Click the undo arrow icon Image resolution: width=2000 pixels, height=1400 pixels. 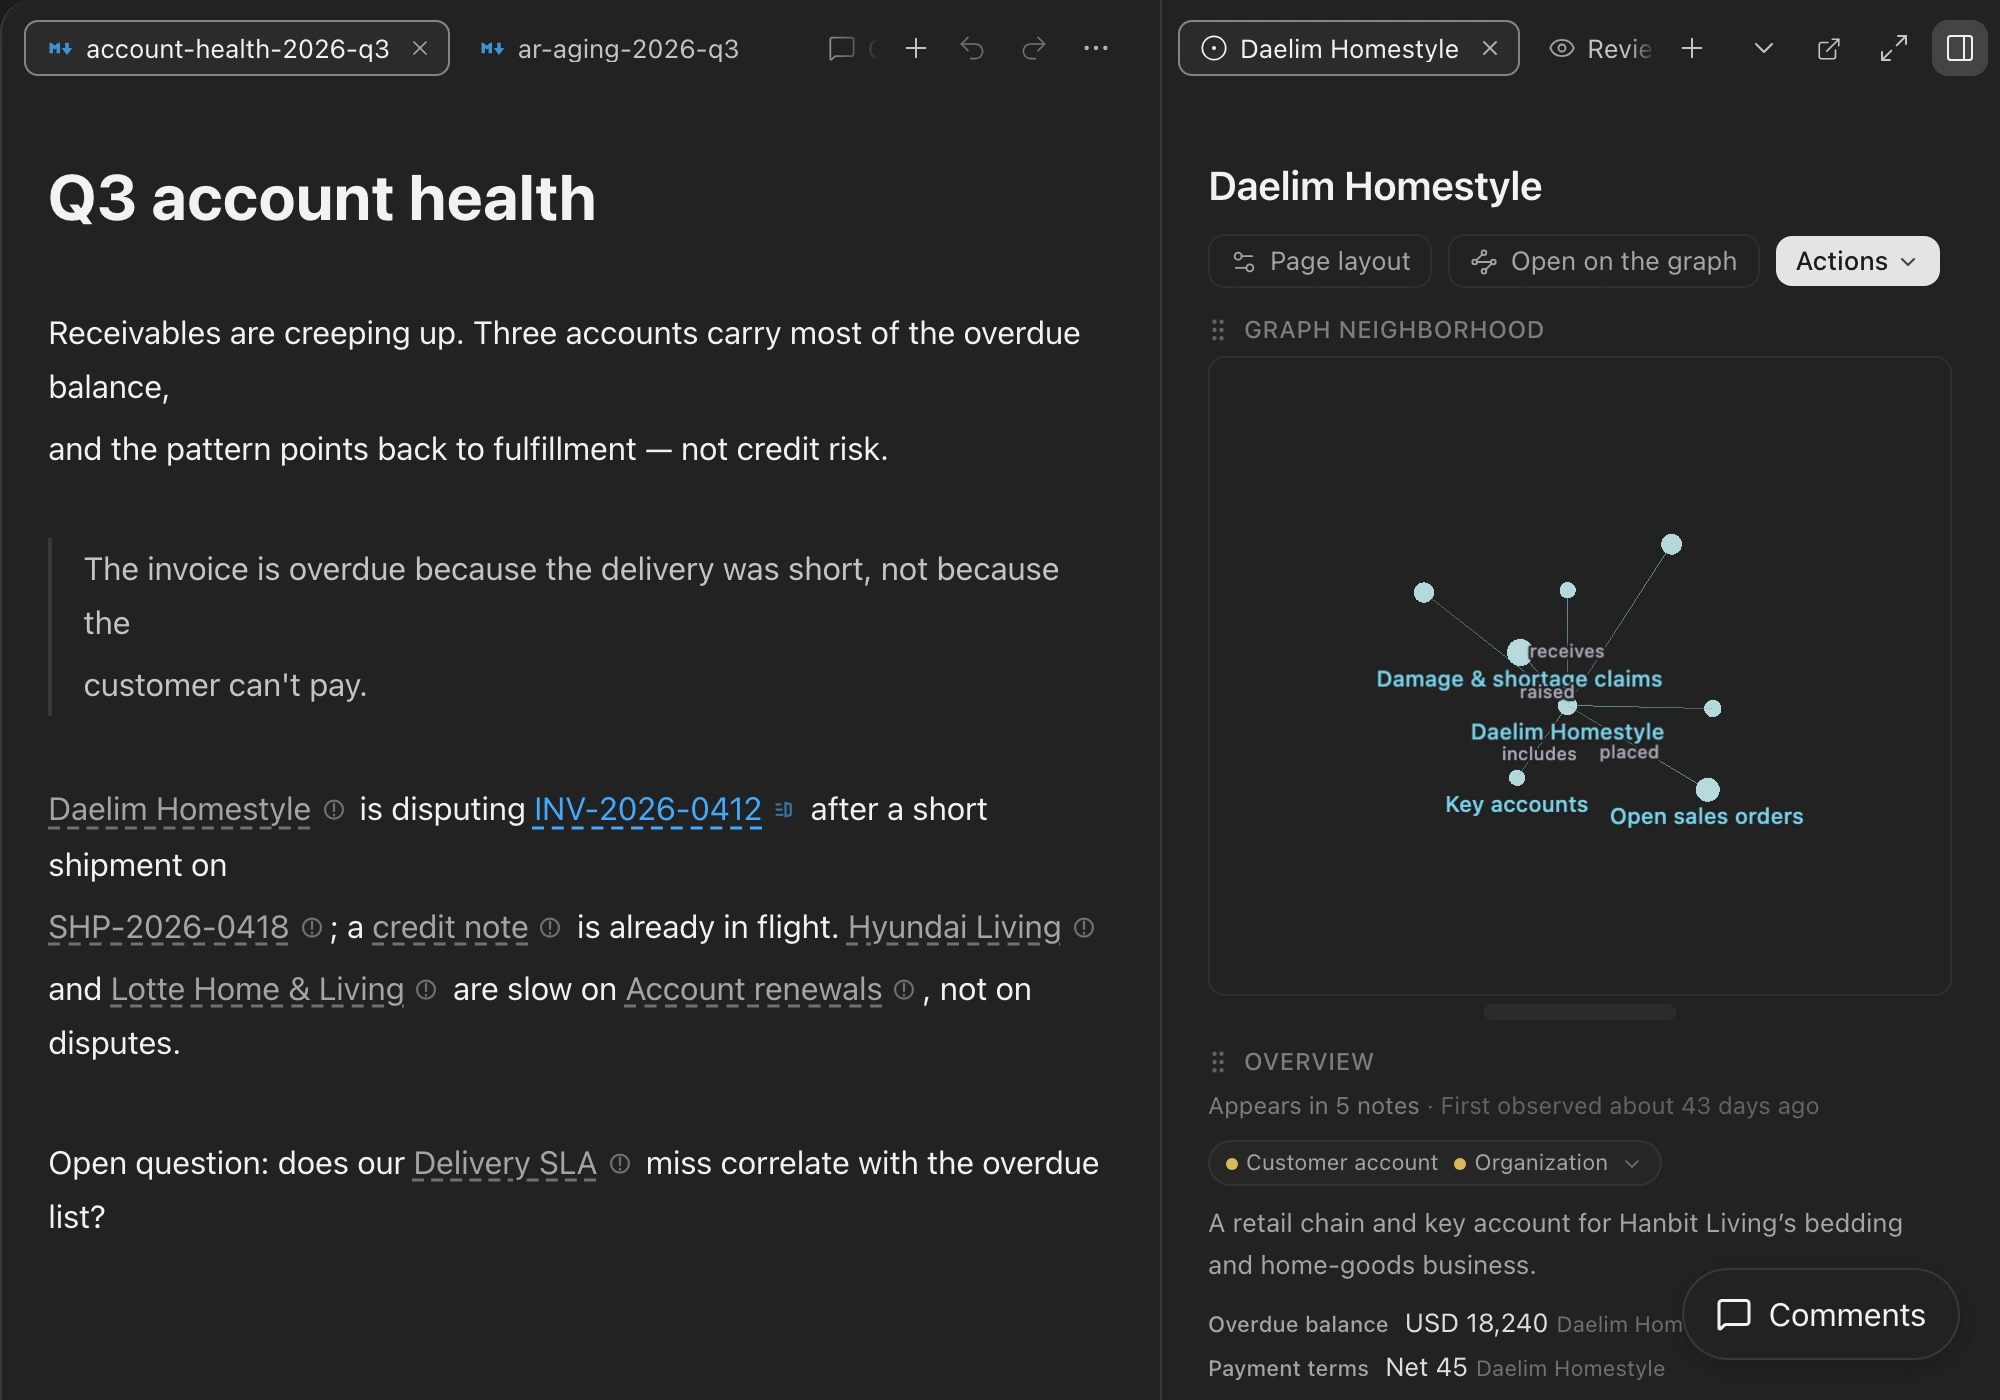point(972,48)
